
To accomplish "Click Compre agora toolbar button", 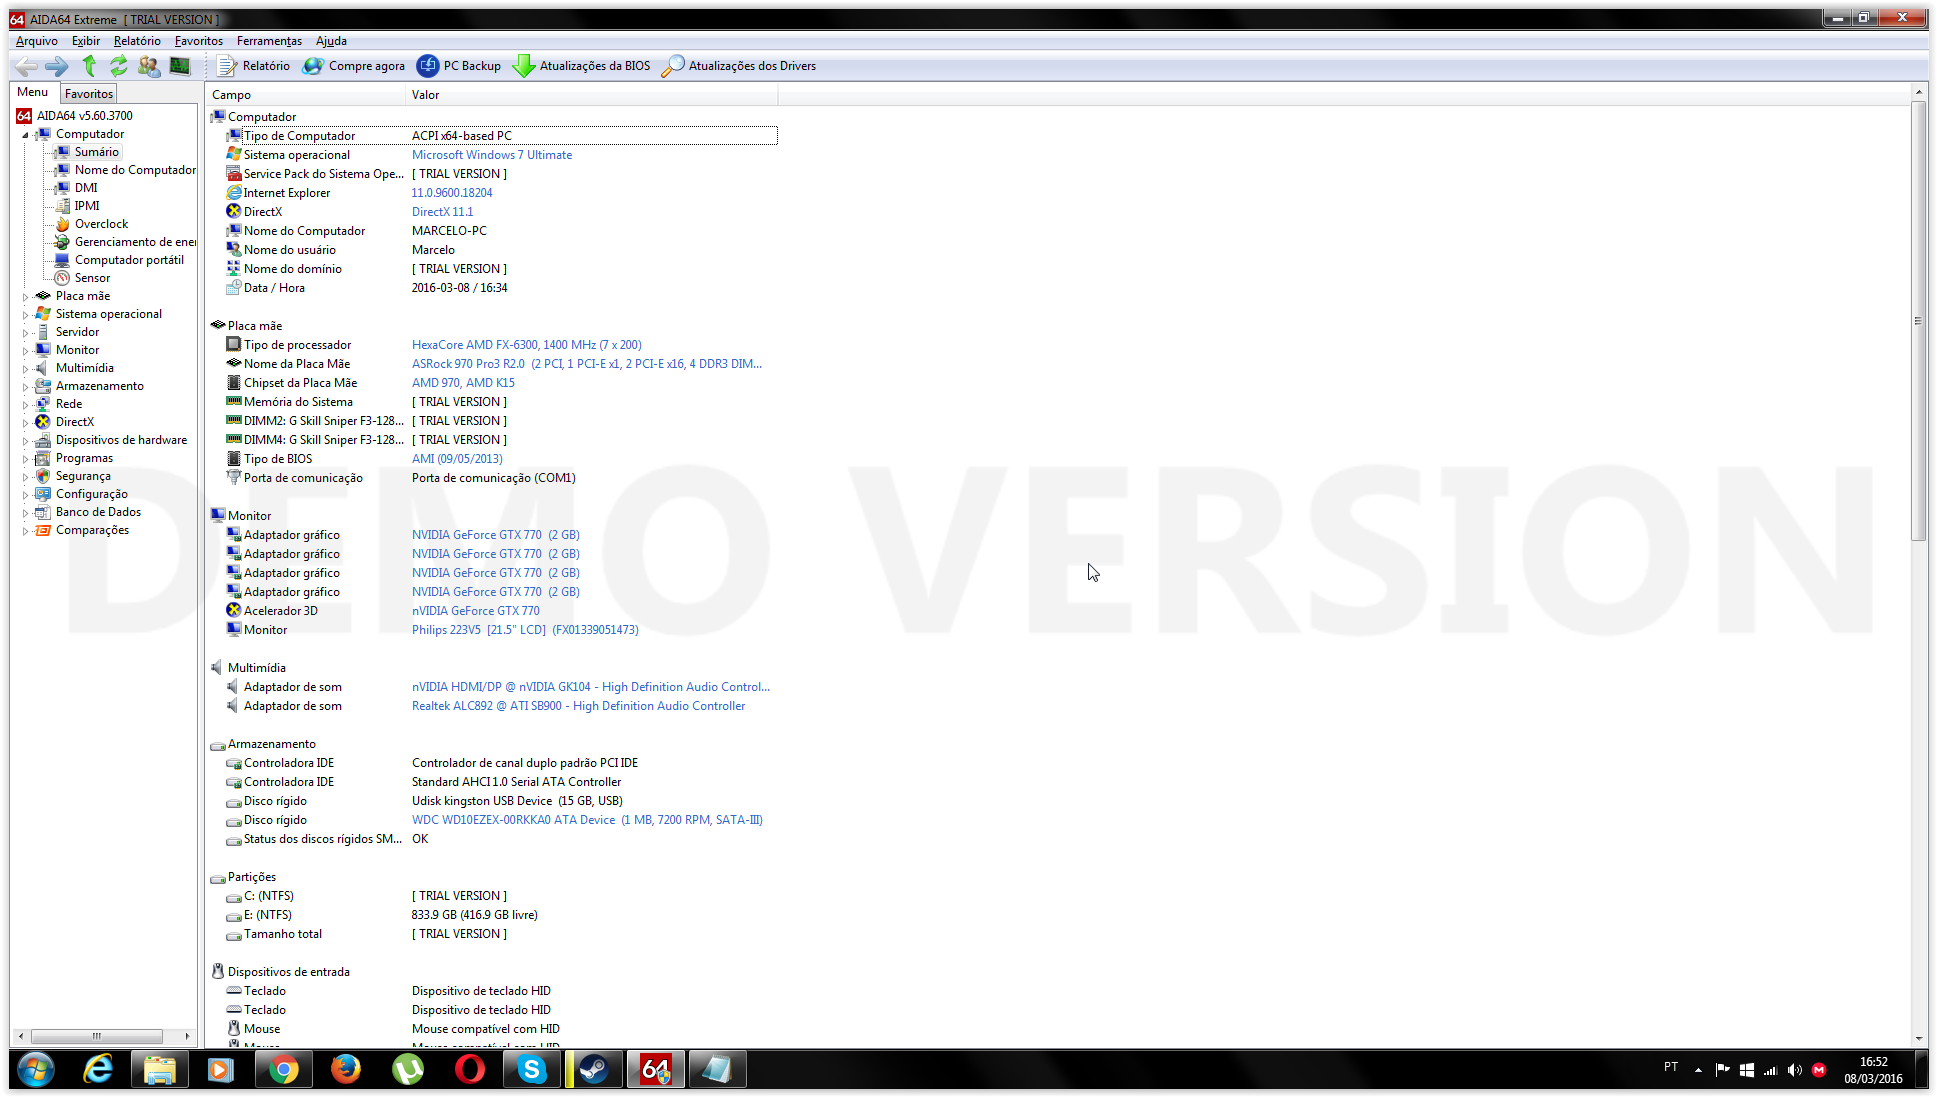I will 354,66.
